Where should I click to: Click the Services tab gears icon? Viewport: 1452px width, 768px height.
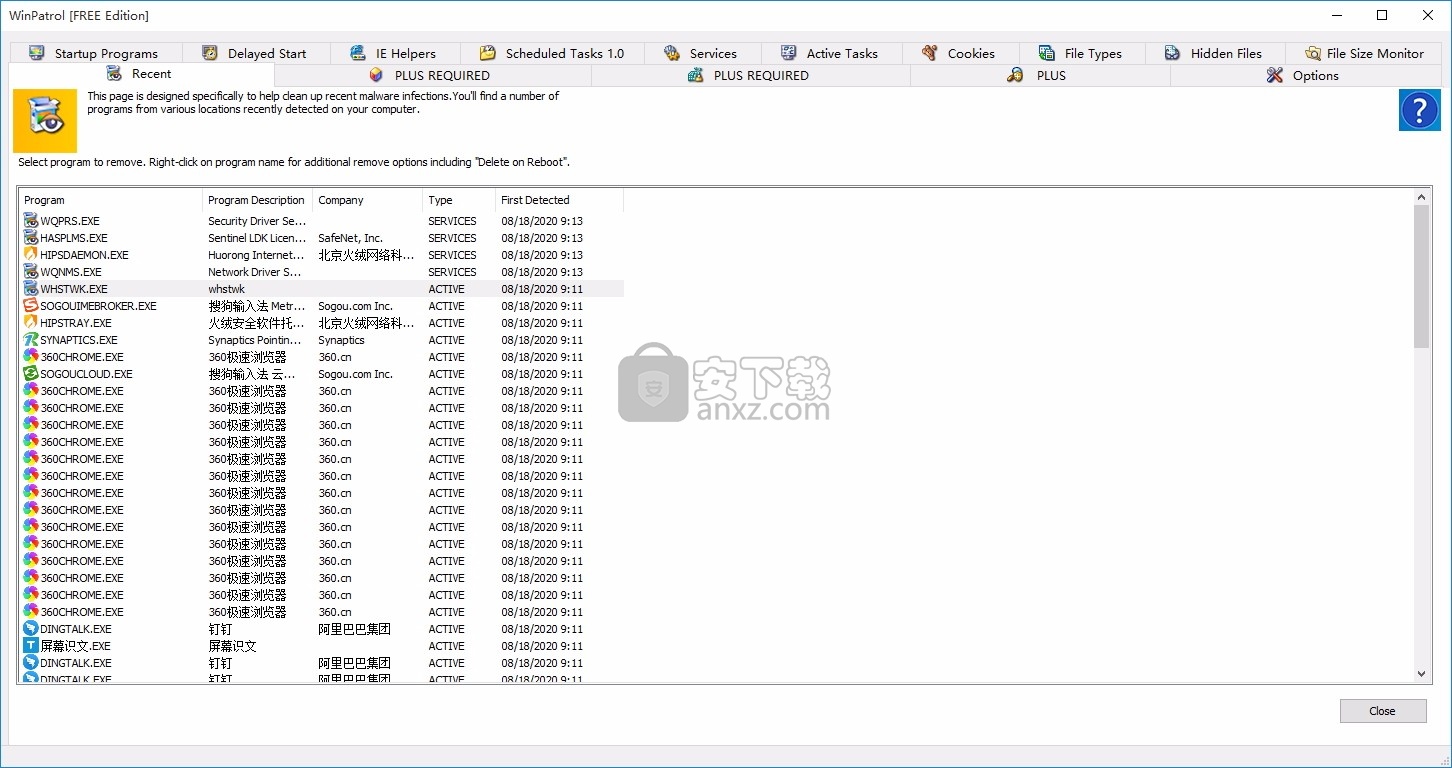click(x=672, y=53)
